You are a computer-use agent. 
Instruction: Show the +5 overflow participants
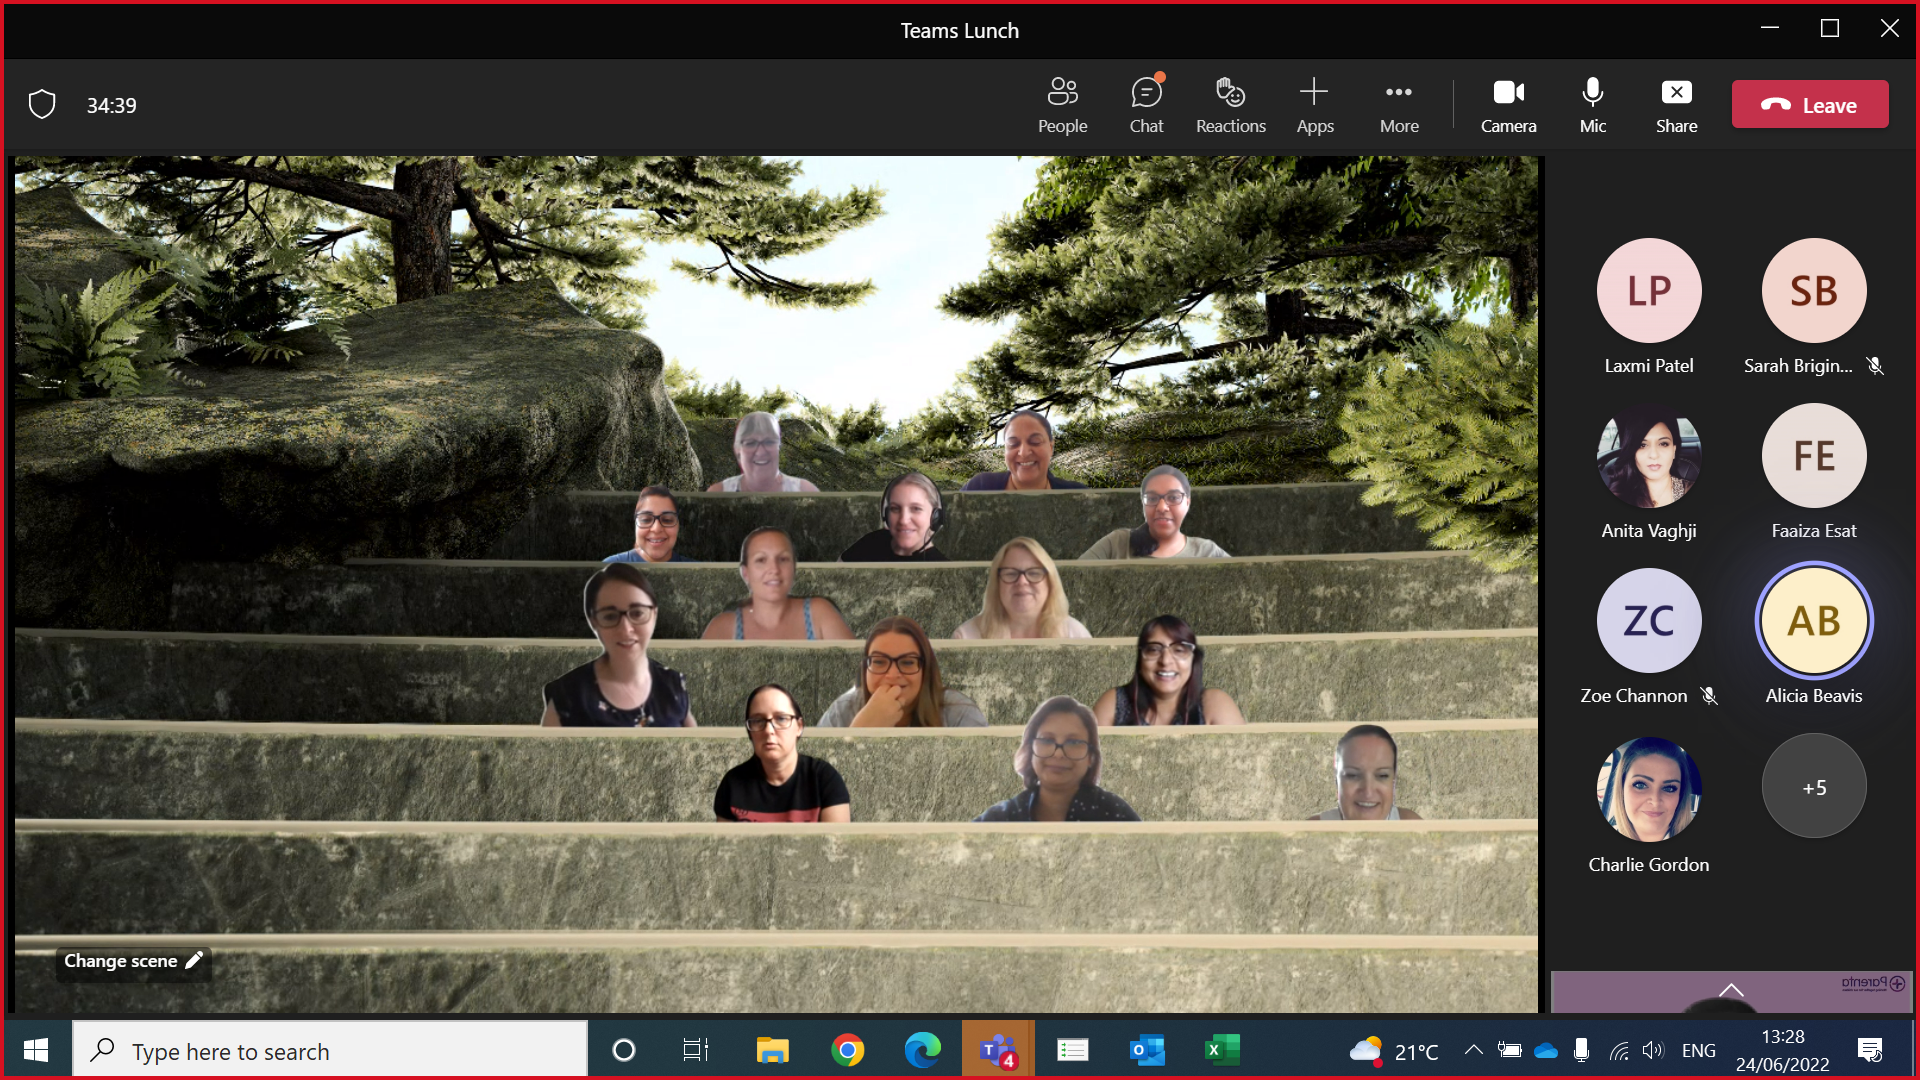point(1813,787)
